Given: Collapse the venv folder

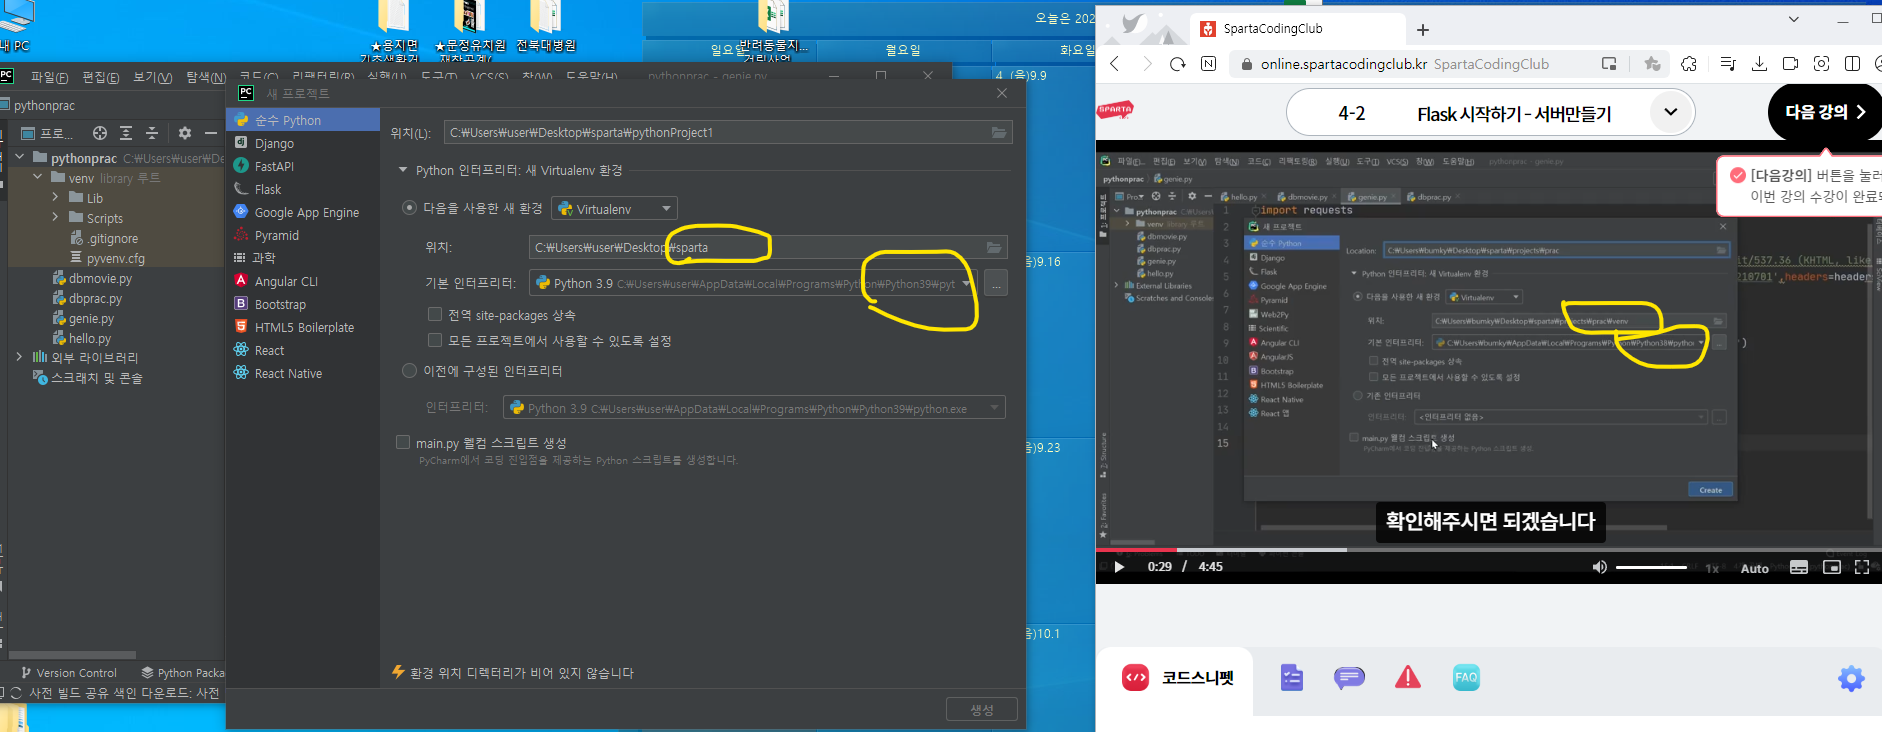Looking at the screenshot, I should click(37, 177).
